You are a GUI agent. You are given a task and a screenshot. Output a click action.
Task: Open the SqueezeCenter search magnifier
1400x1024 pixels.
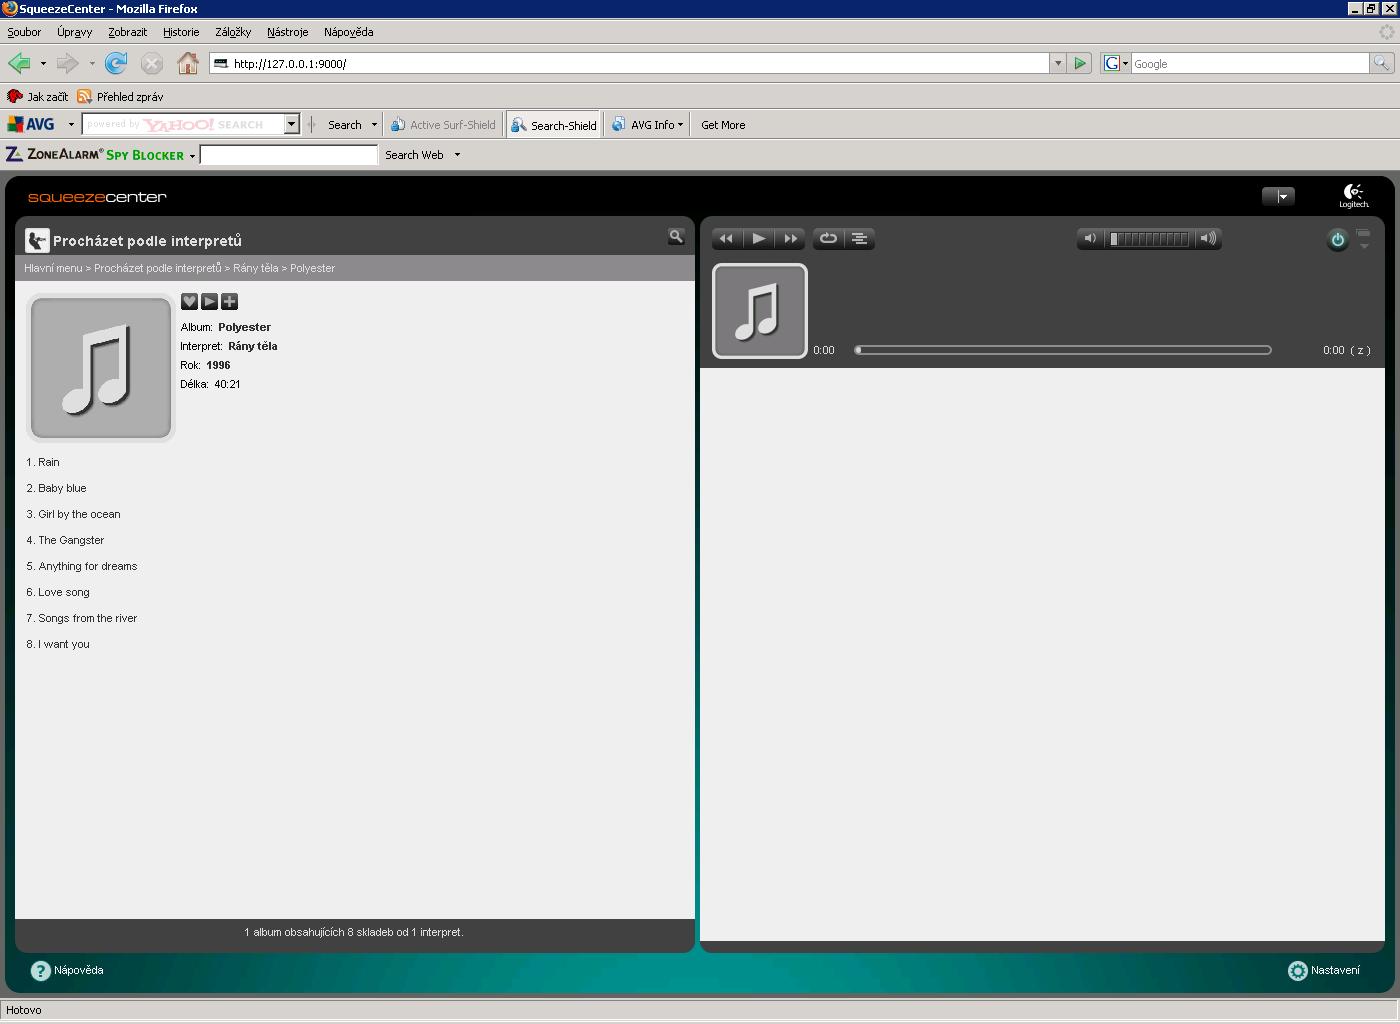click(x=676, y=237)
